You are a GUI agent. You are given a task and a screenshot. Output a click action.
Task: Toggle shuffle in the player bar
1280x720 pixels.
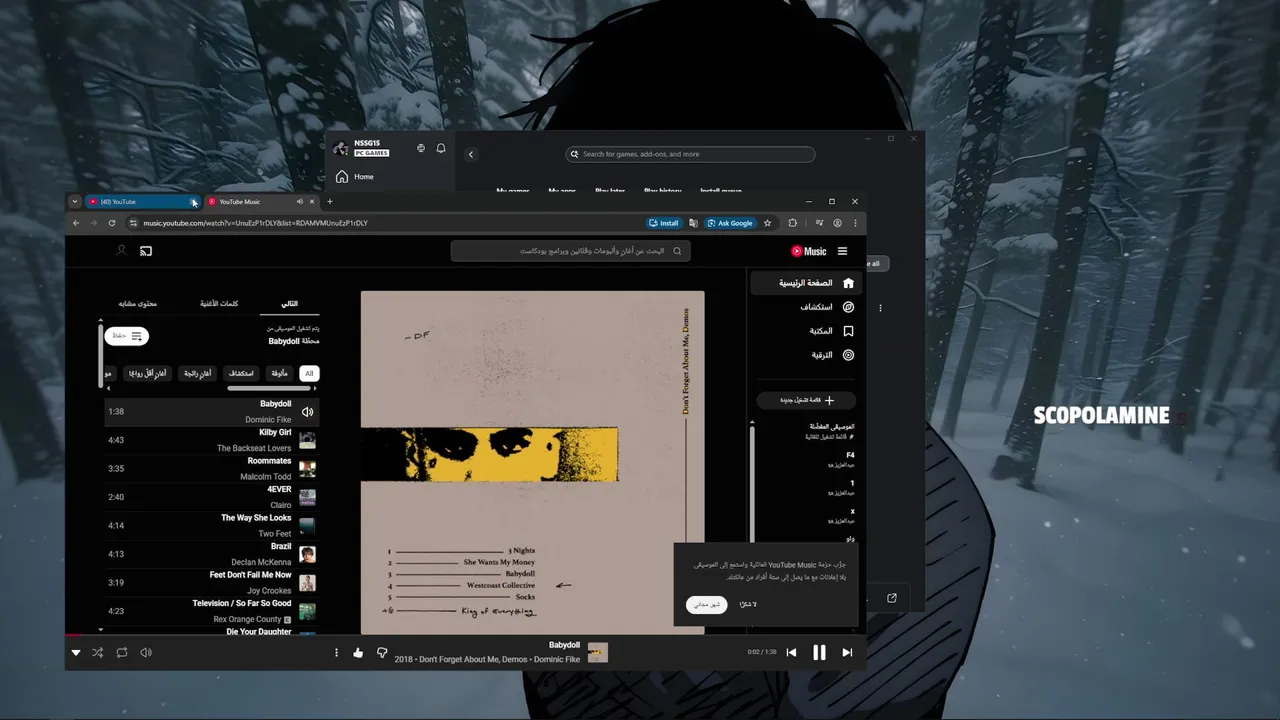click(97, 652)
